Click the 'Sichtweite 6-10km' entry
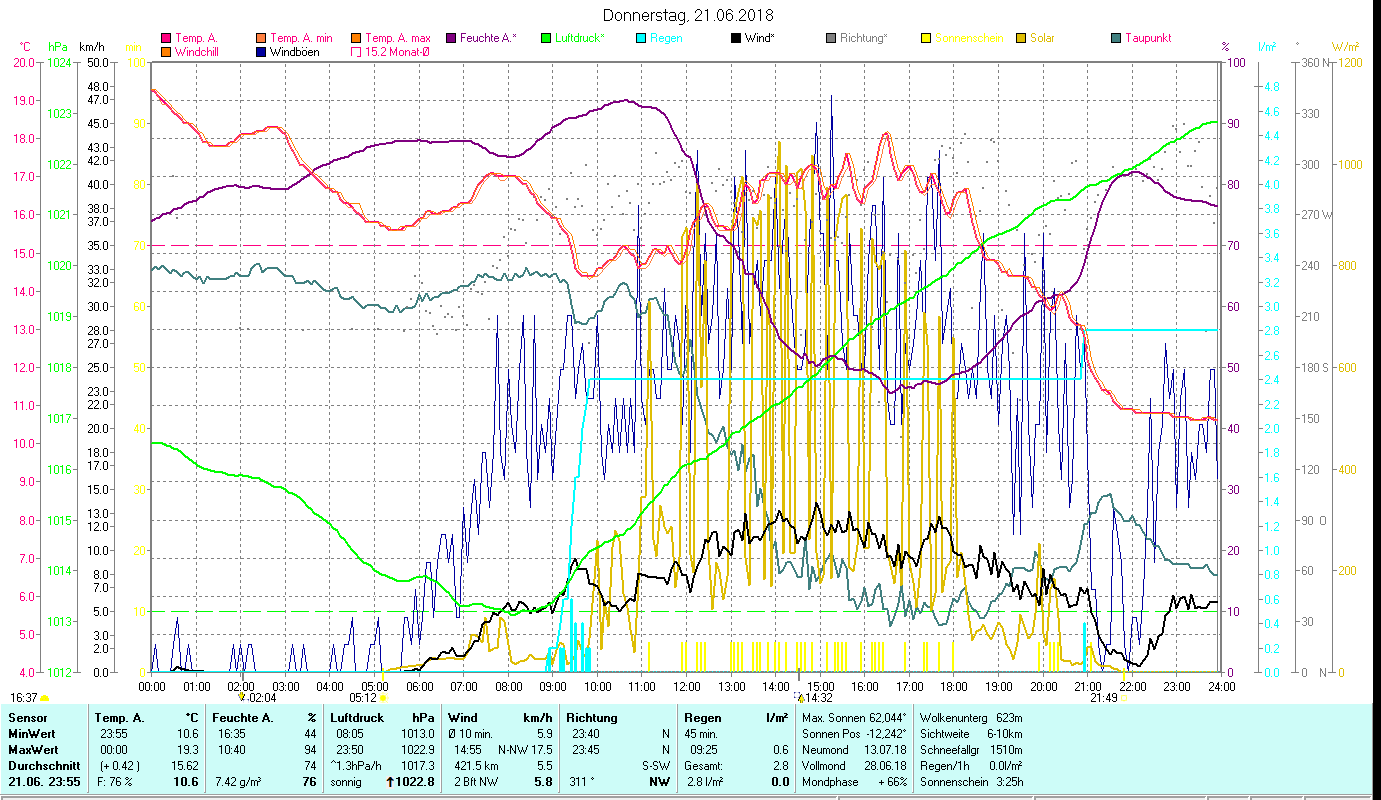This screenshot has width=1381, height=800. [971, 734]
